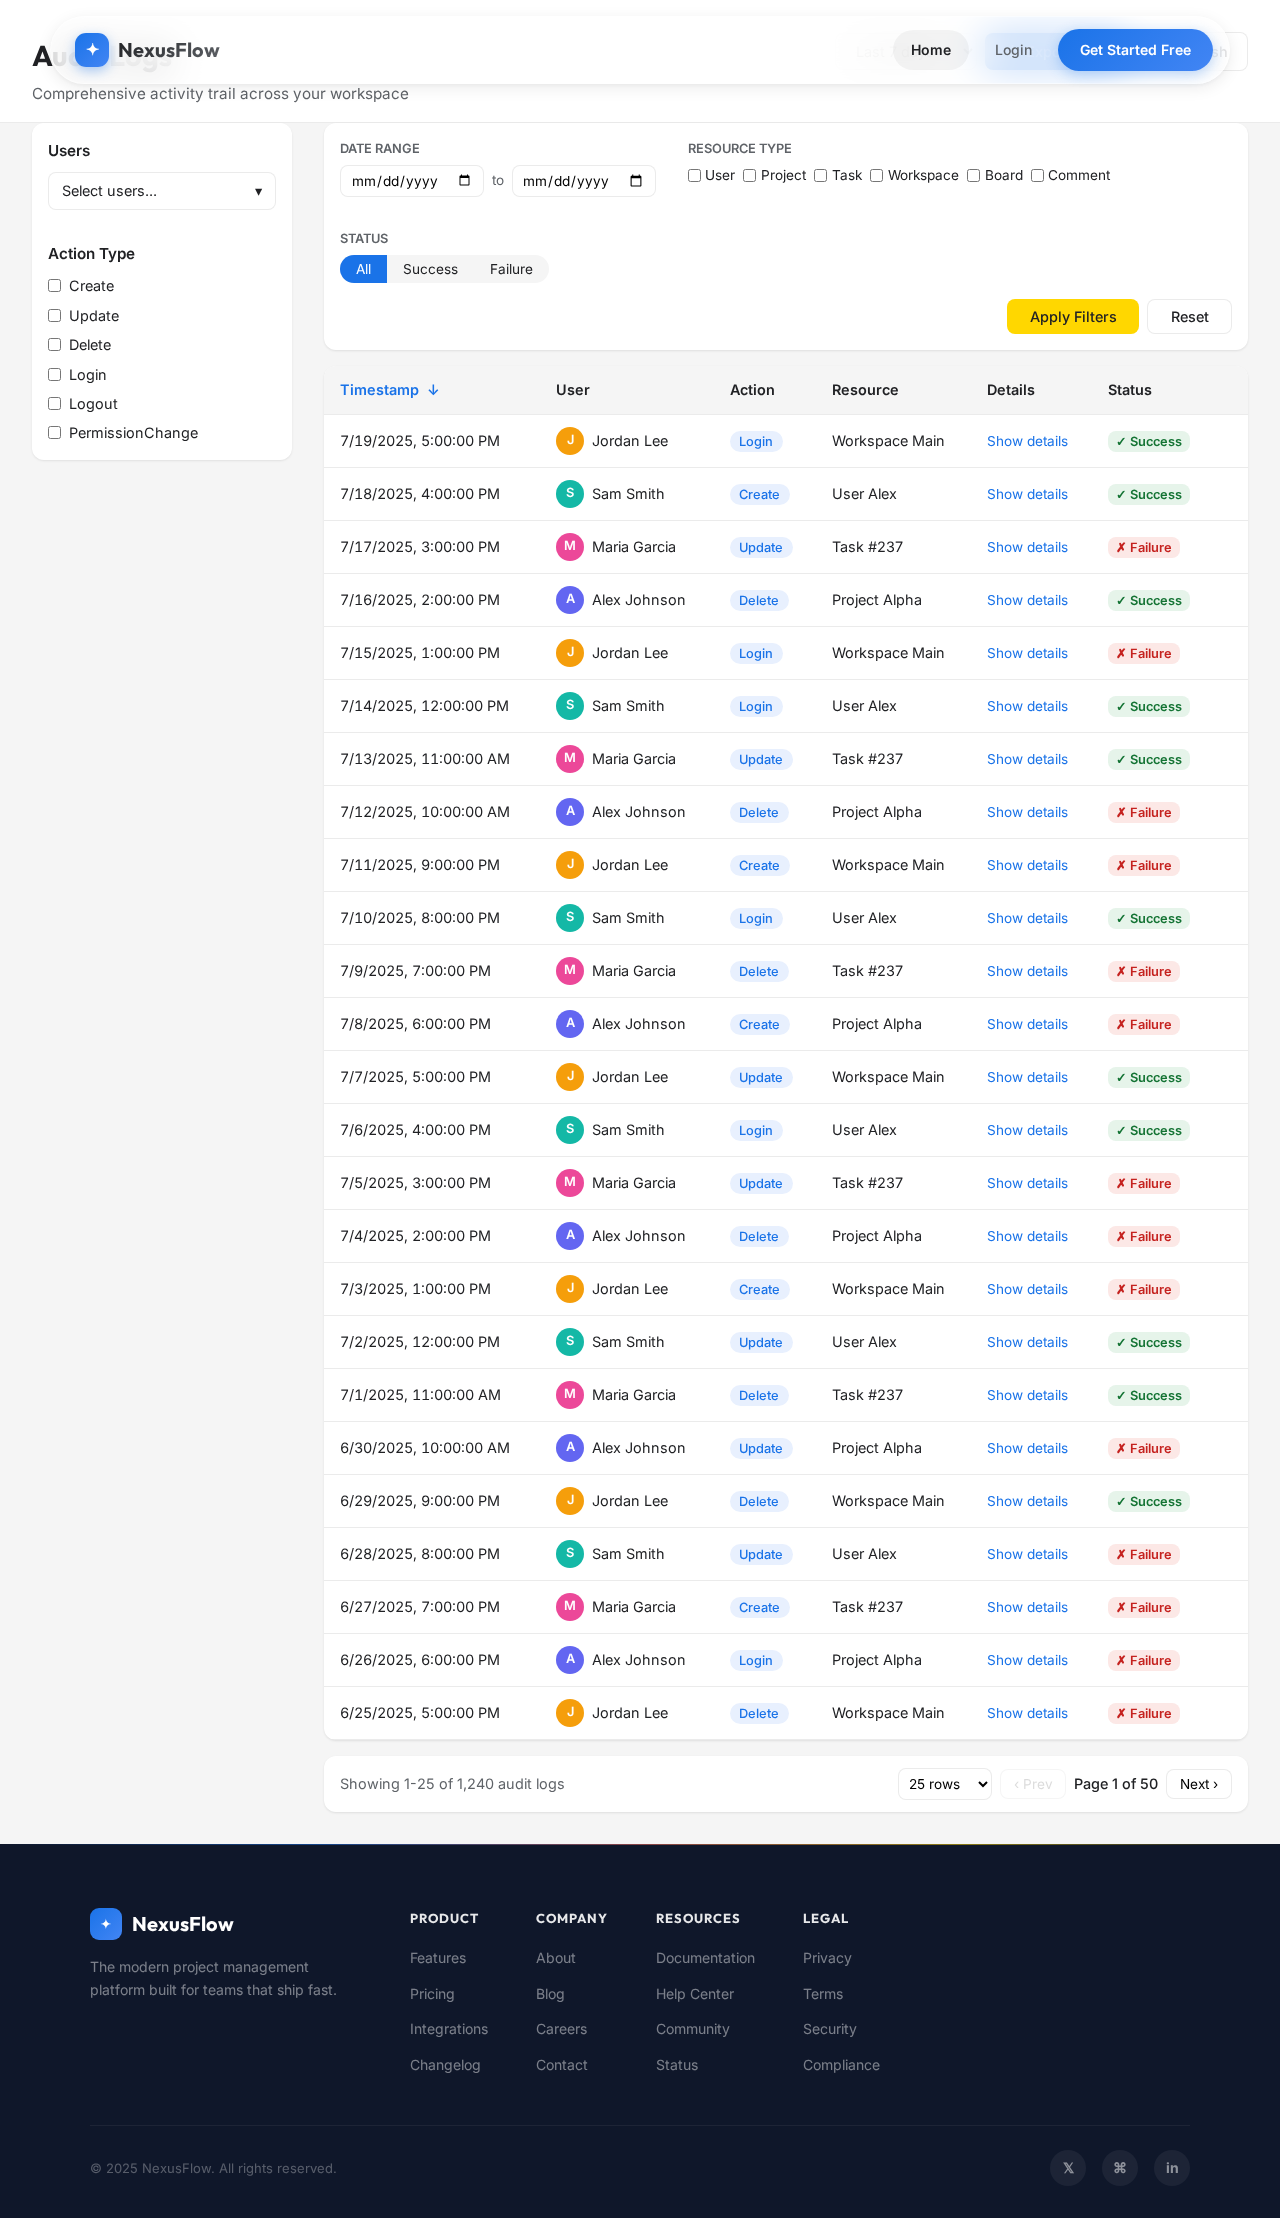Click Alex Johnson avatar in 7/12/2025 row
The image size is (1280, 2218).
(570, 812)
